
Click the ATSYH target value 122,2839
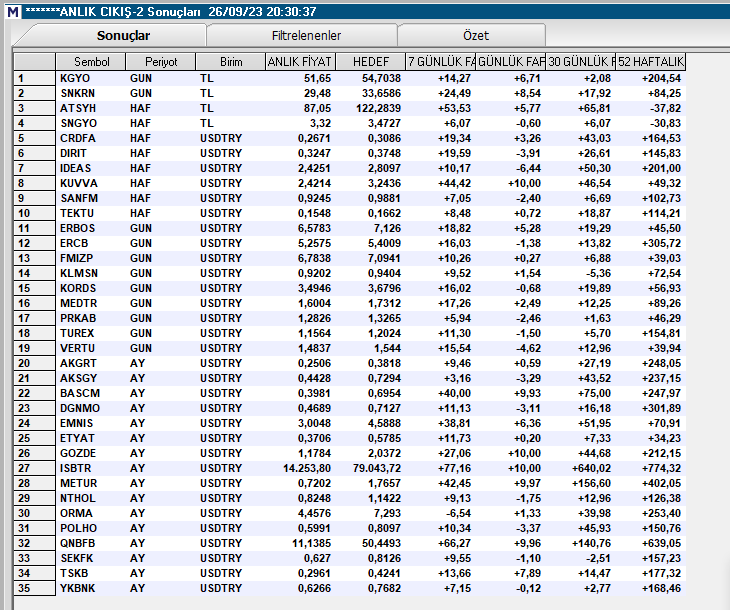click(x=378, y=108)
